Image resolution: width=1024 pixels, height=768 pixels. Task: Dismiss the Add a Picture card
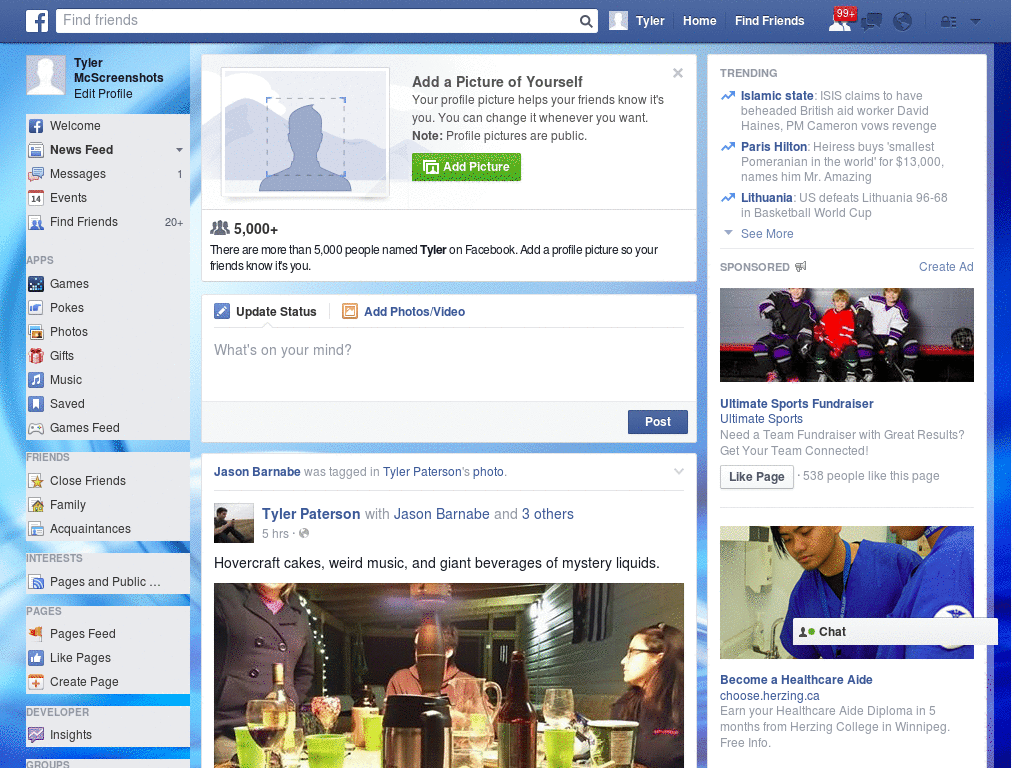[x=678, y=73]
